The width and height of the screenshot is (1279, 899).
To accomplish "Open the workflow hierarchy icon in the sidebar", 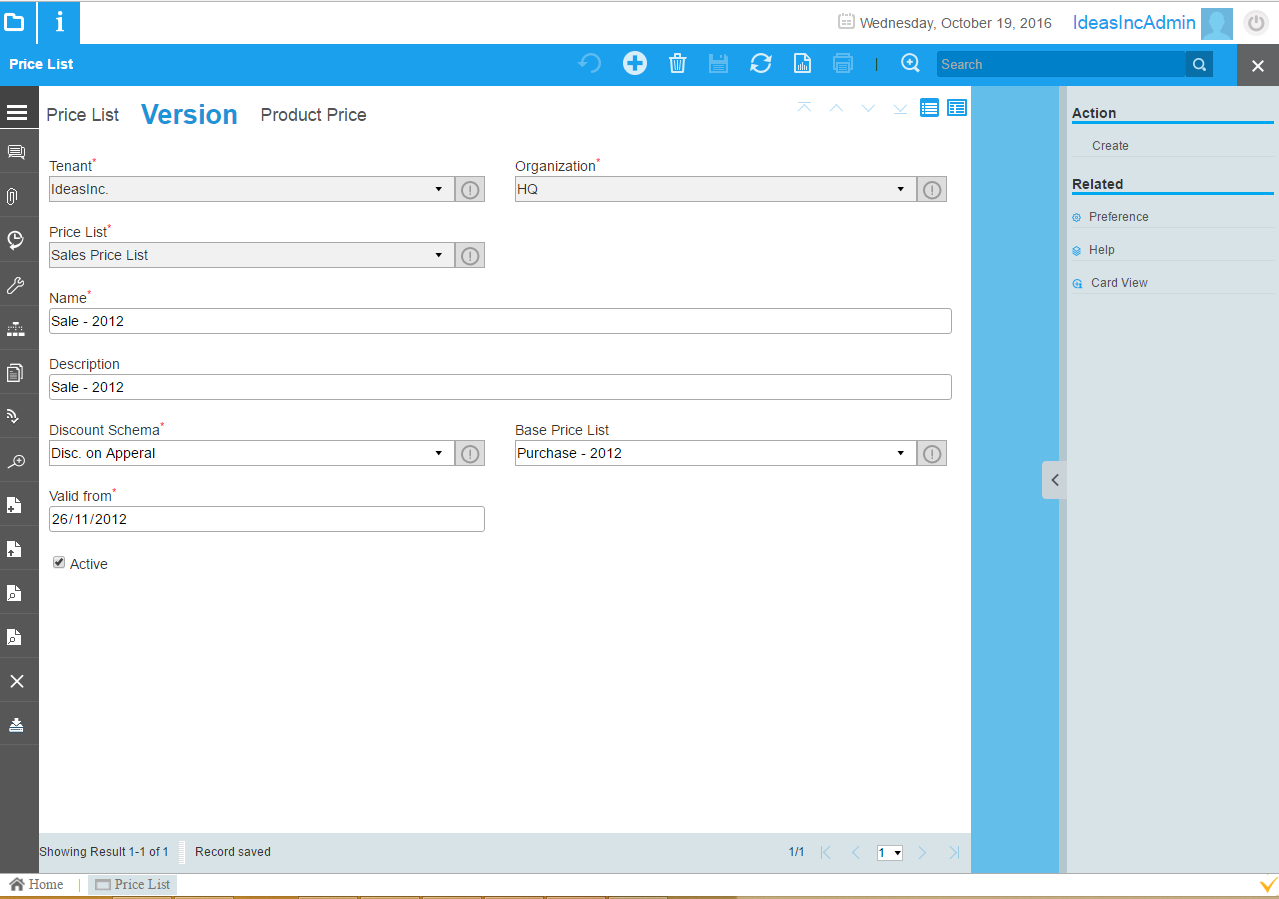I will click(16, 329).
